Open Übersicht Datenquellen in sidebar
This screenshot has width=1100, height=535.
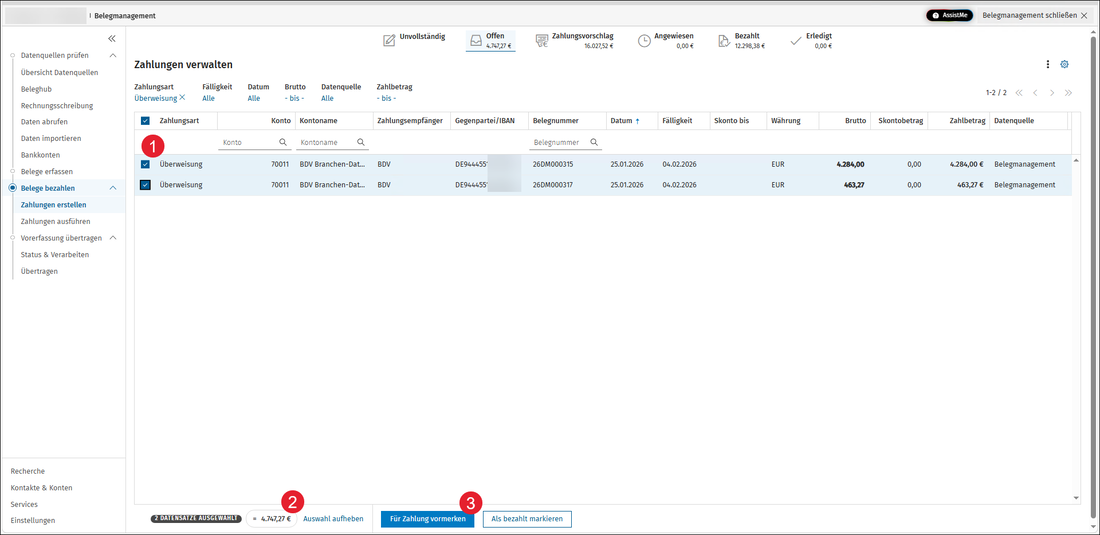[60, 72]
